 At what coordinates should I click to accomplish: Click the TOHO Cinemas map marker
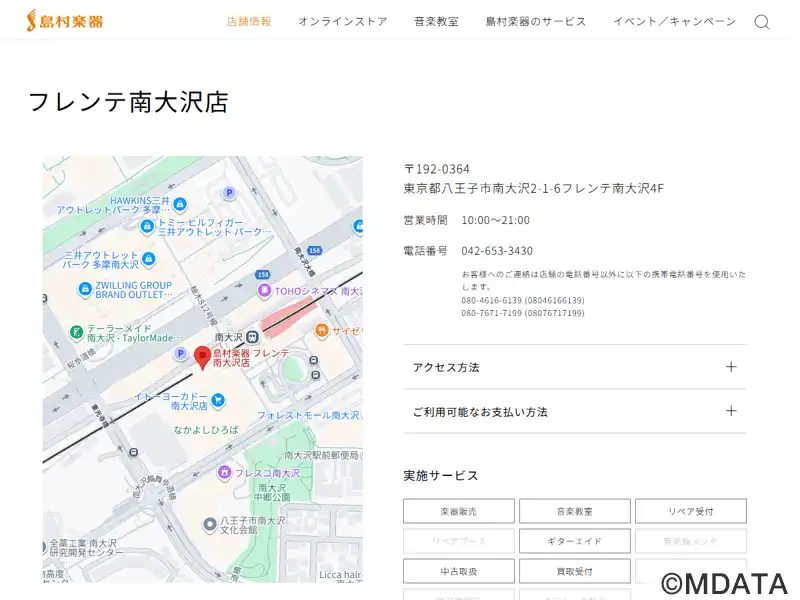[264, 291]
